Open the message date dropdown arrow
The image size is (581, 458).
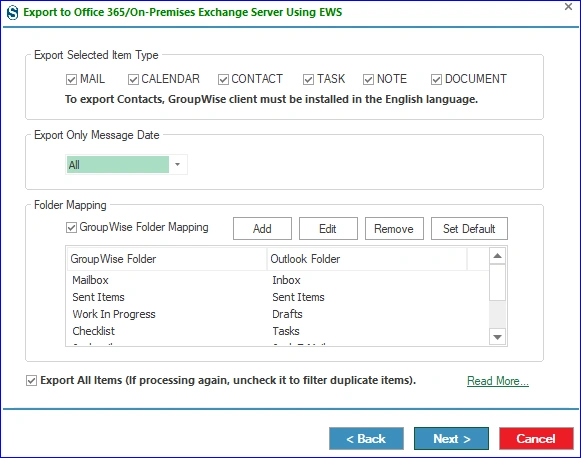177,165
